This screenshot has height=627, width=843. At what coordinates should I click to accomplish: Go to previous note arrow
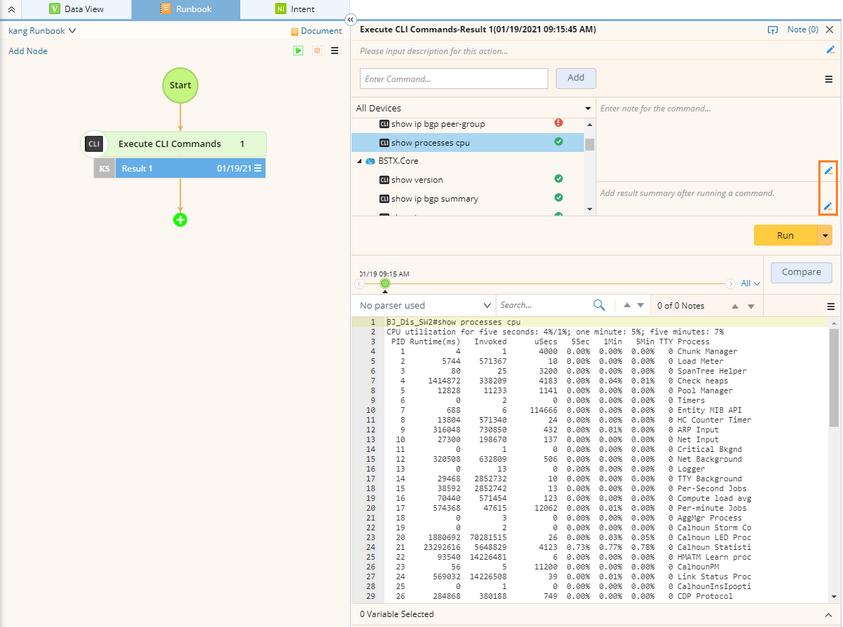(x=735, y=306)
